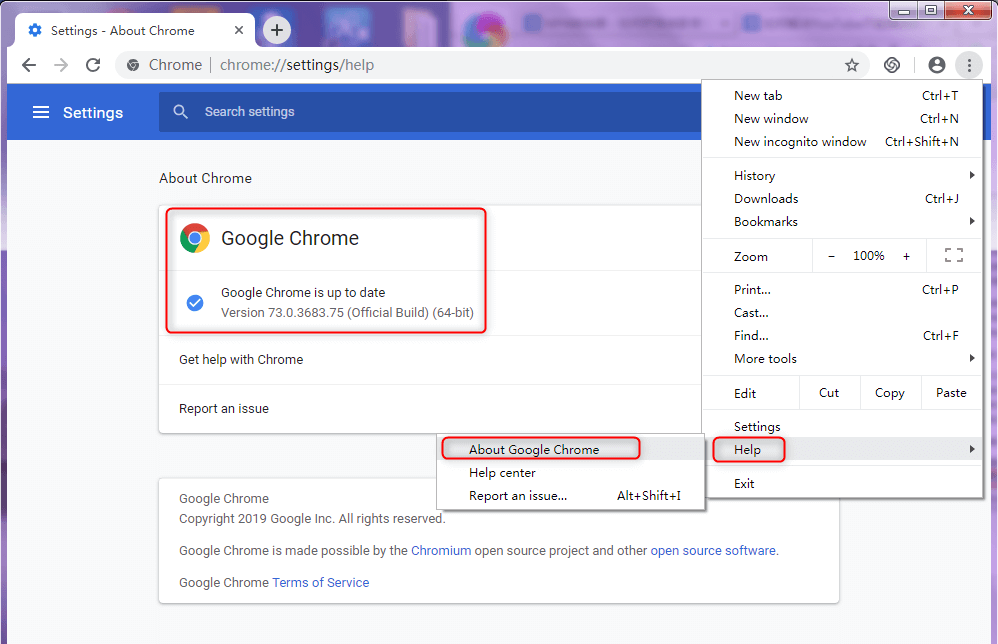Select Report an issue... in Help submenu
This screenshot has width=998, height=644.
tap(571, 495)
